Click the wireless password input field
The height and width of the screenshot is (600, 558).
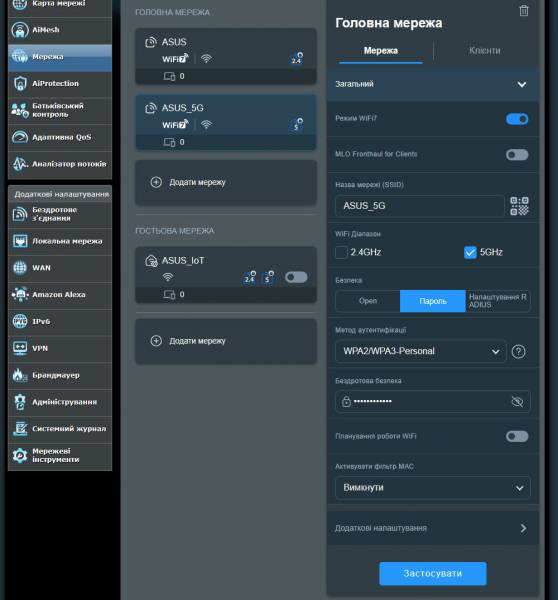click(x=433, y=401)
